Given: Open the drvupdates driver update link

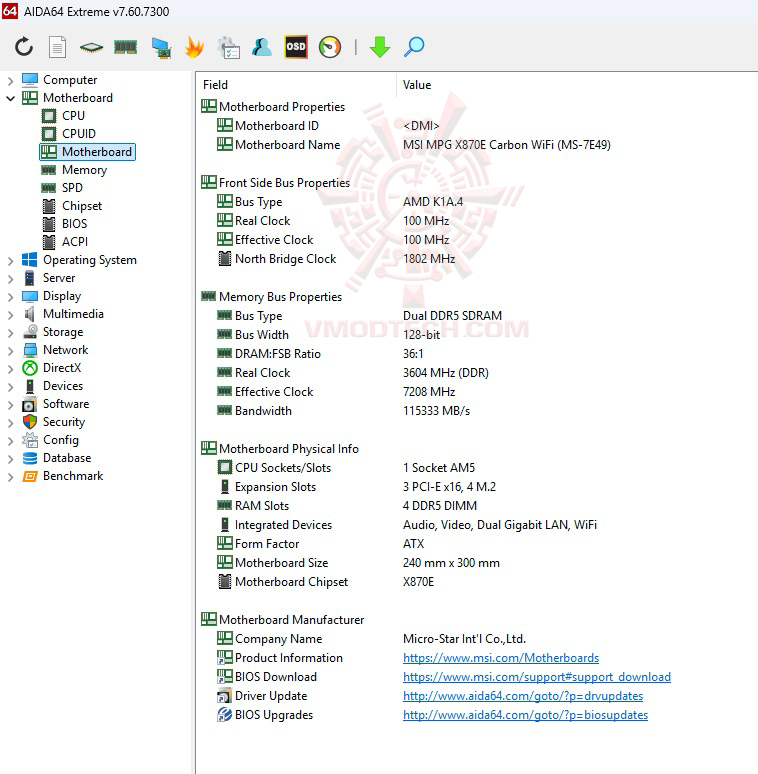Looking at the screenshot, I should pos(523,696).
